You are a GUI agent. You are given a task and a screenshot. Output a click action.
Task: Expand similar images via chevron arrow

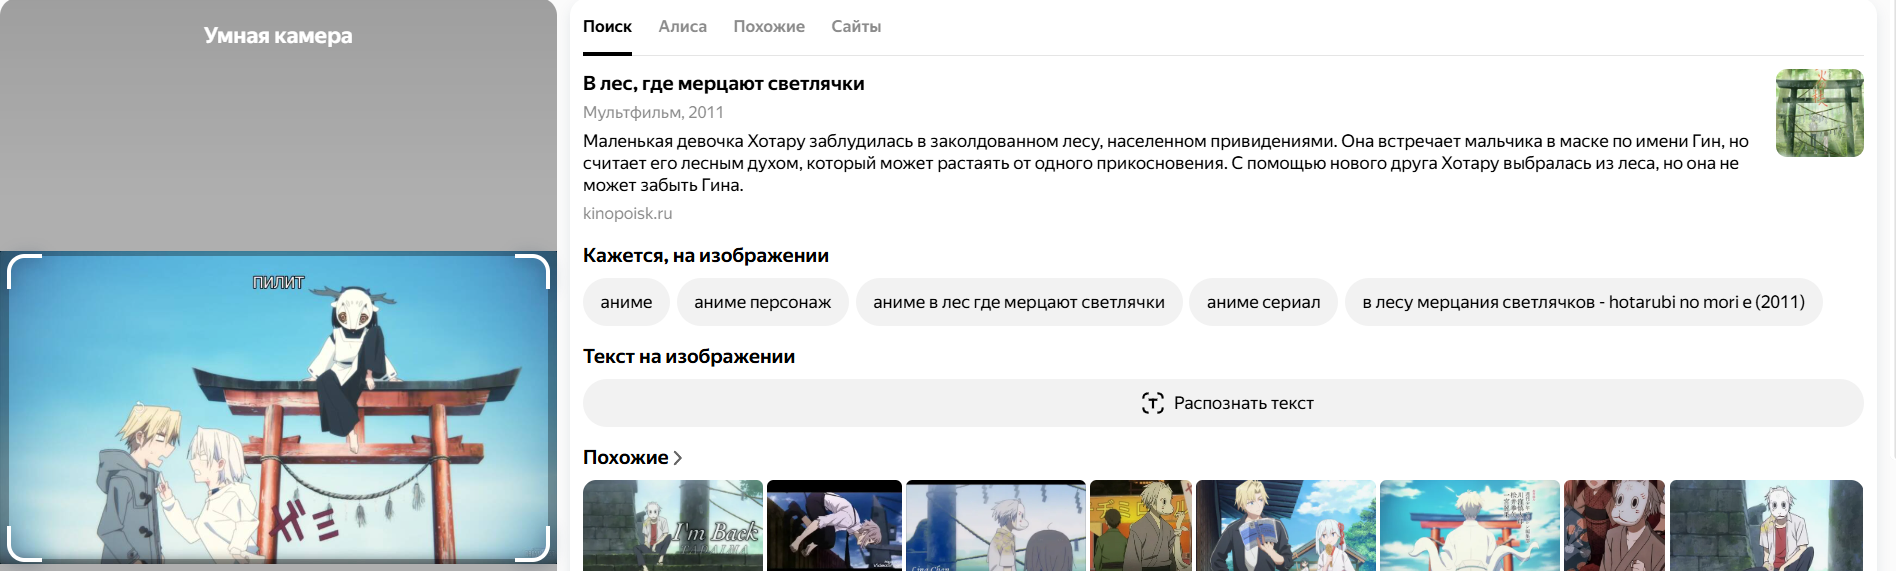tap(677, 458)
